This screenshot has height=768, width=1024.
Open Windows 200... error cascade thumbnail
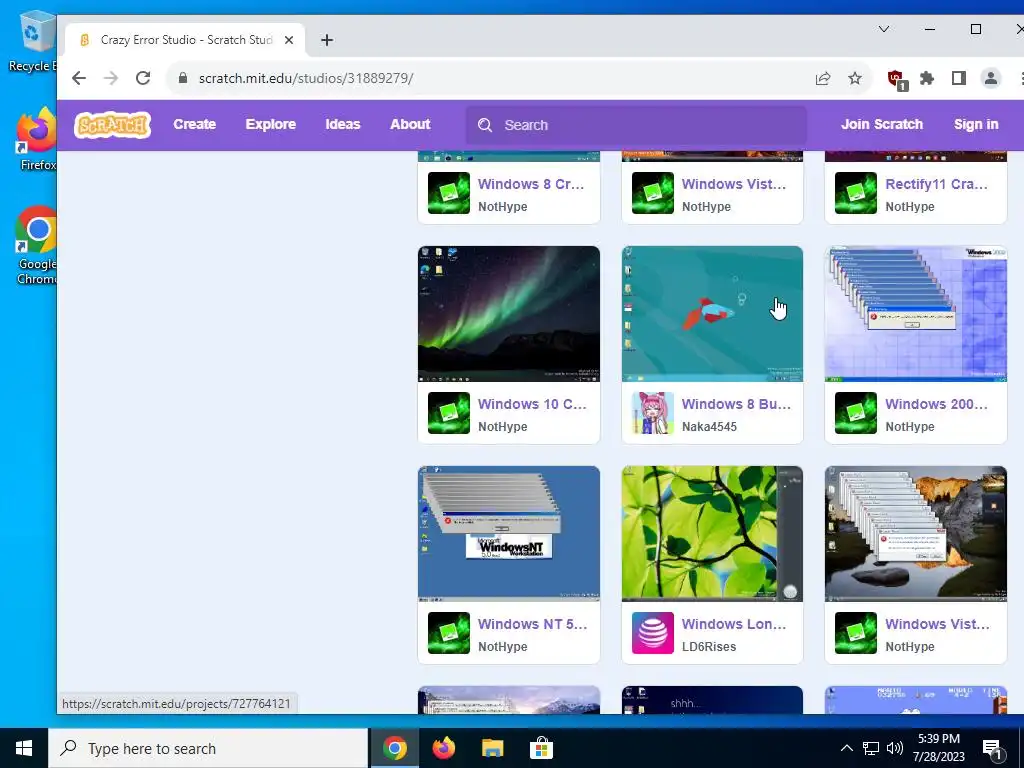(x=916, y=314)
